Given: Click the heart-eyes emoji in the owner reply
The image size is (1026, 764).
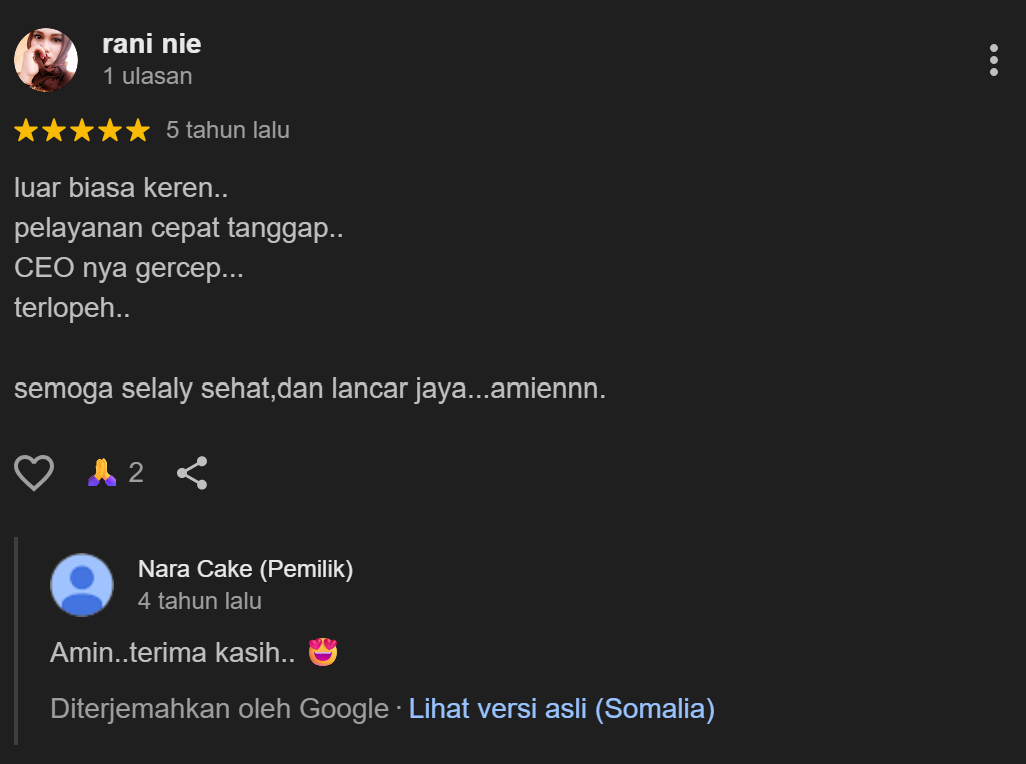Looking at the screenshot, I should coord(321,650).
